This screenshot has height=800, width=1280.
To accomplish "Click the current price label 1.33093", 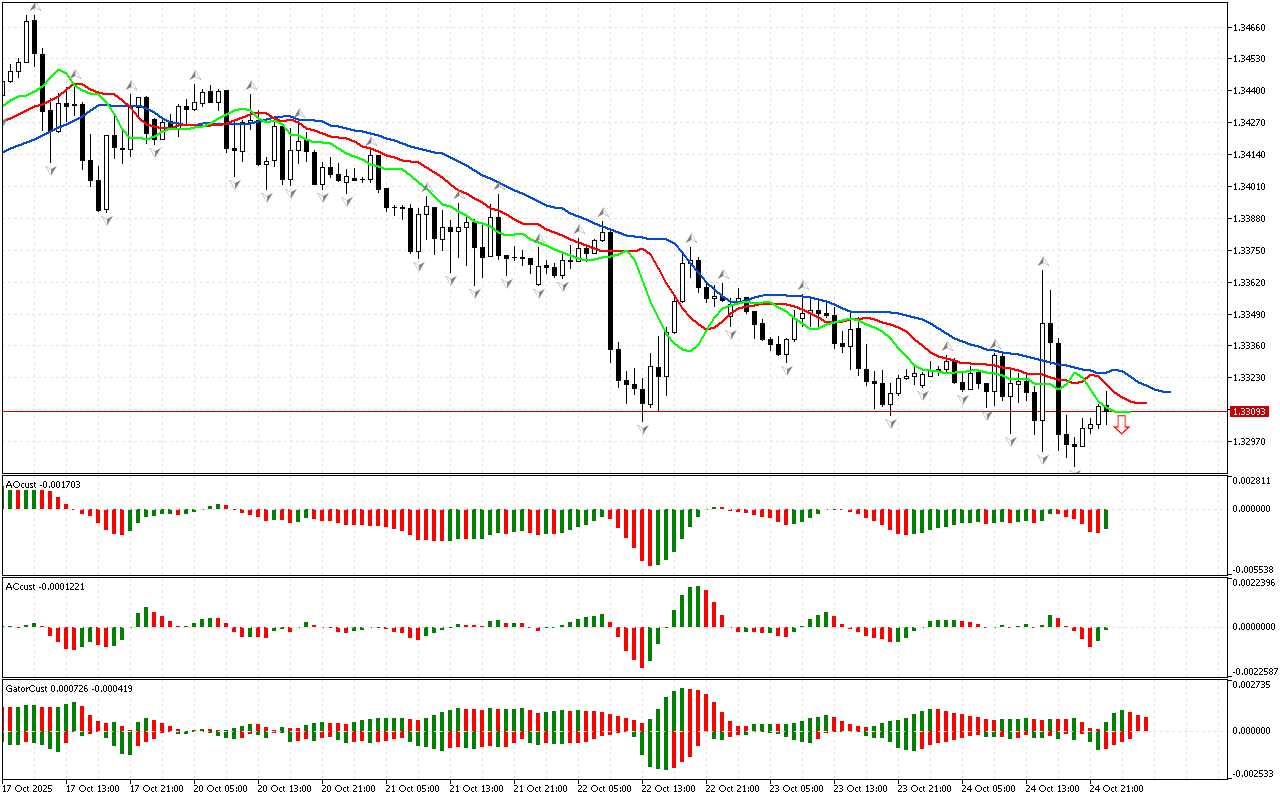I will click(1249, 412).
